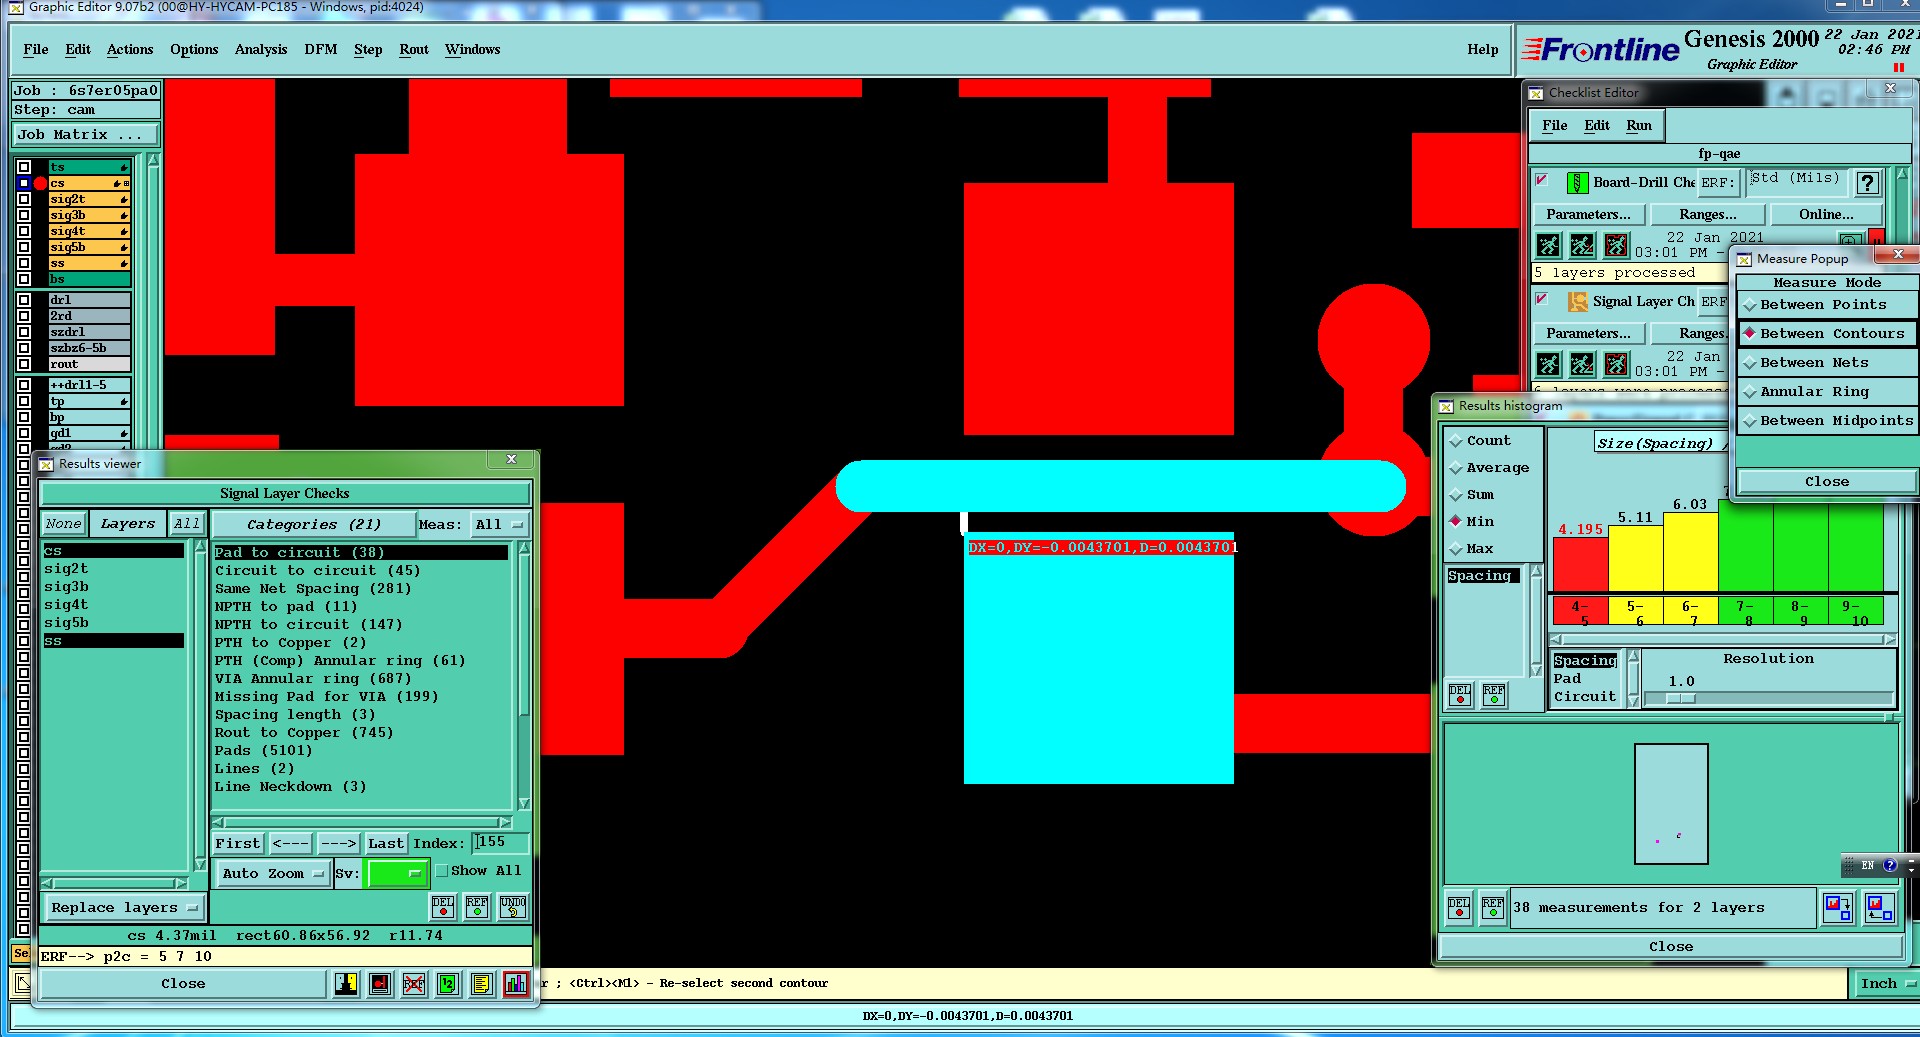Click the REF icon in Results viewer
Screen dimensions: 1920x1037
(x=477, y=907)
